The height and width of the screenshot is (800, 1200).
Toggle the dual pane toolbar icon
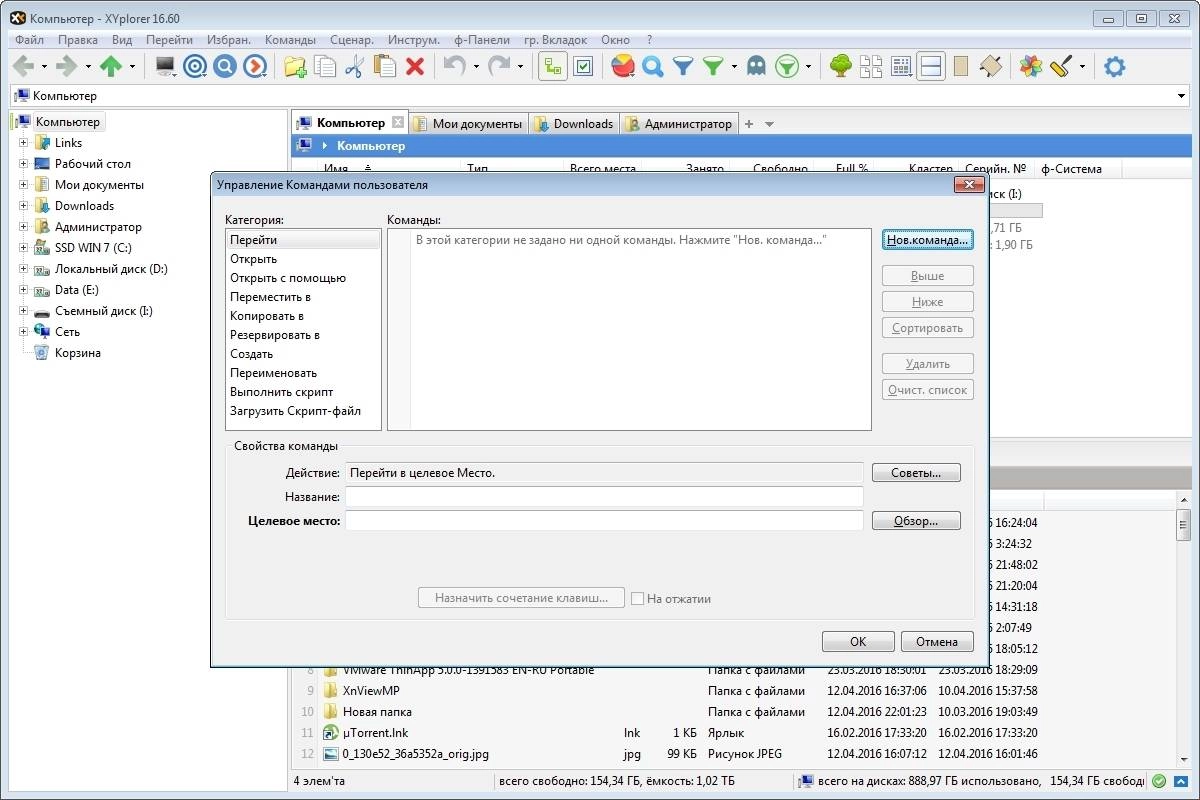pos(931,67)
